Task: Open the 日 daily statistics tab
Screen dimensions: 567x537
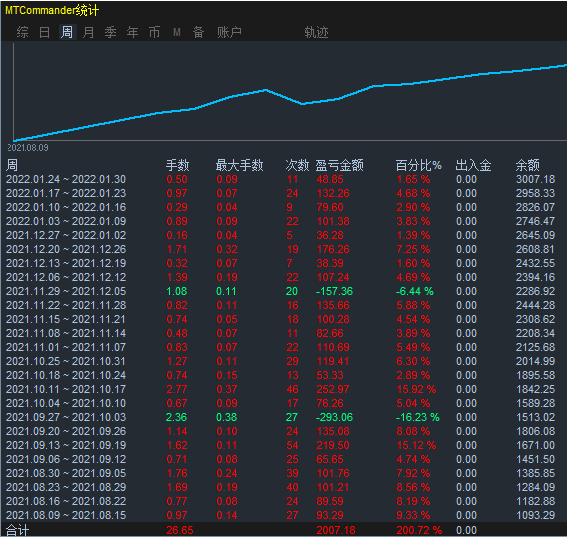Action: click(44, 32)
